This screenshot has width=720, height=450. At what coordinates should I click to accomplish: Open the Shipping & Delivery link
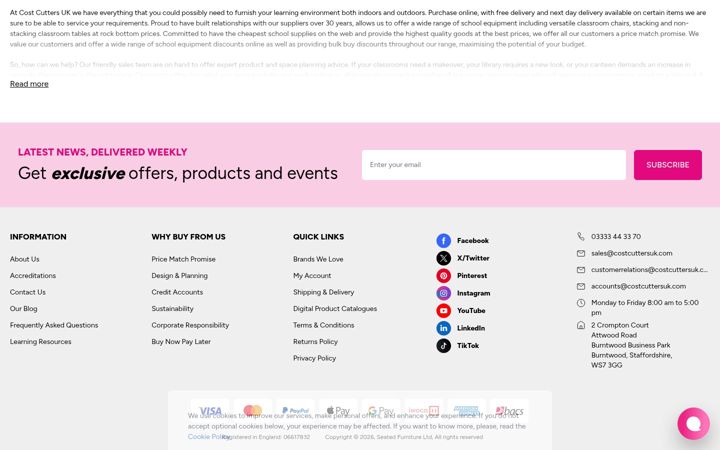pyautogui.click(x=323, y=292)
